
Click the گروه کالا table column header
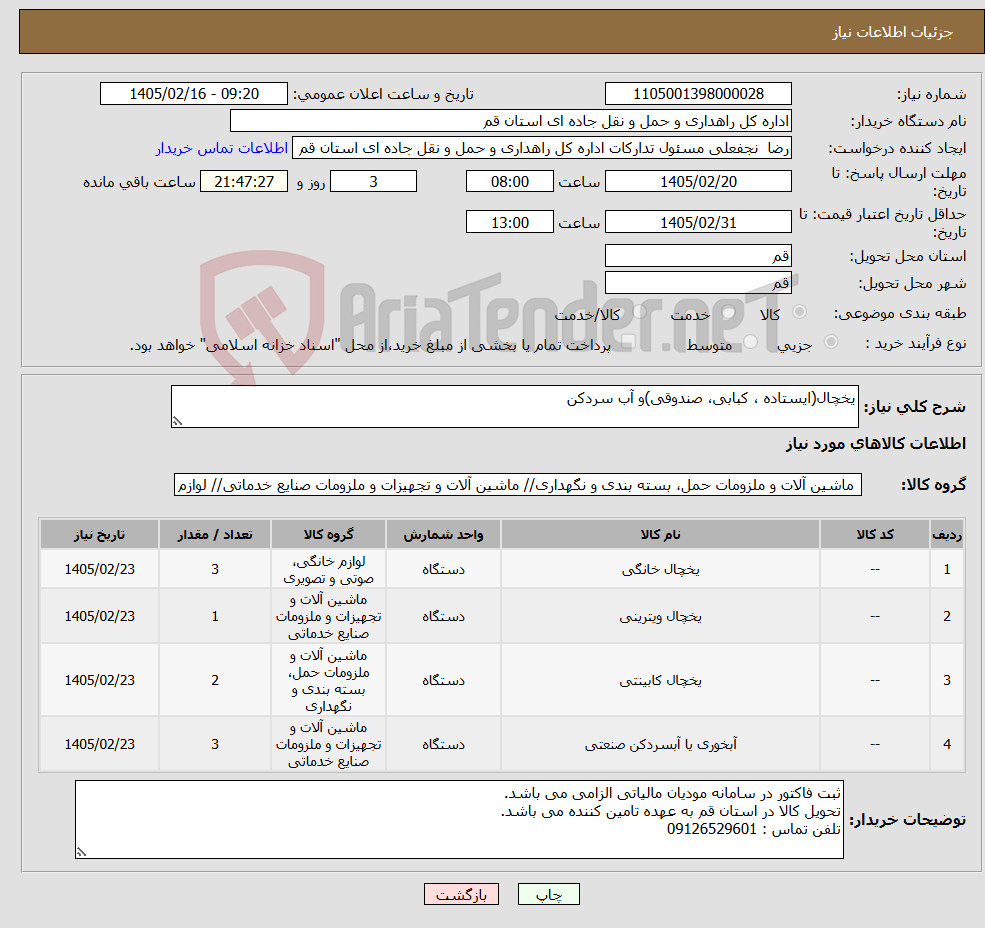pos(328,534)
